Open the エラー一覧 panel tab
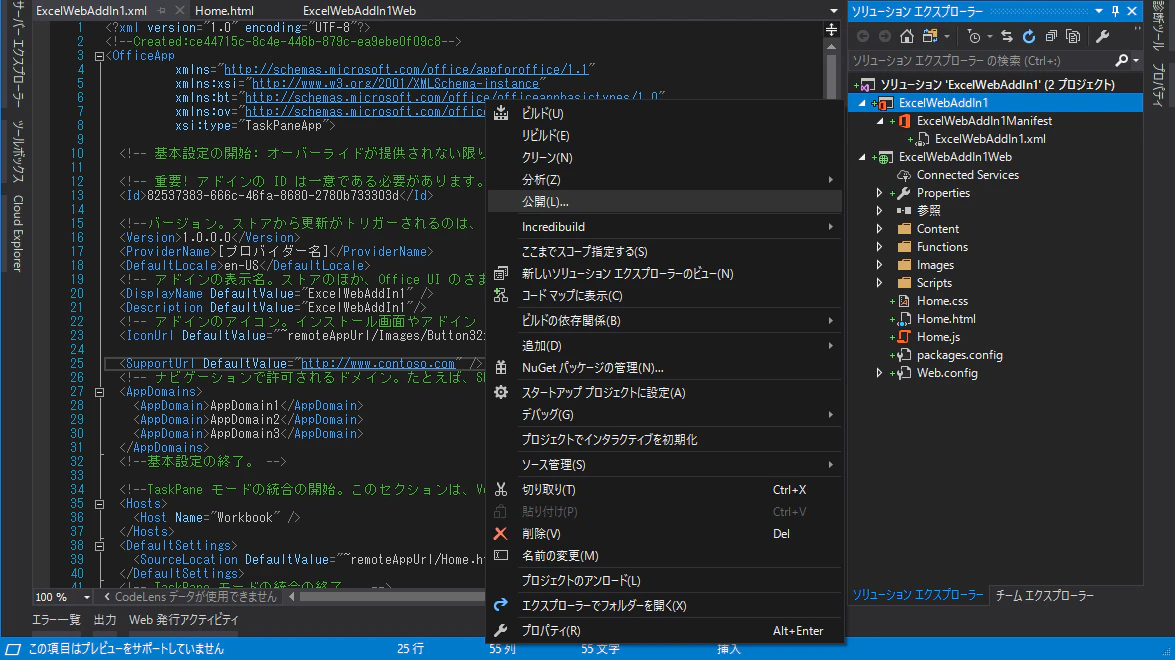Screen dimensions: 1175x660 (x=56, y=620)
